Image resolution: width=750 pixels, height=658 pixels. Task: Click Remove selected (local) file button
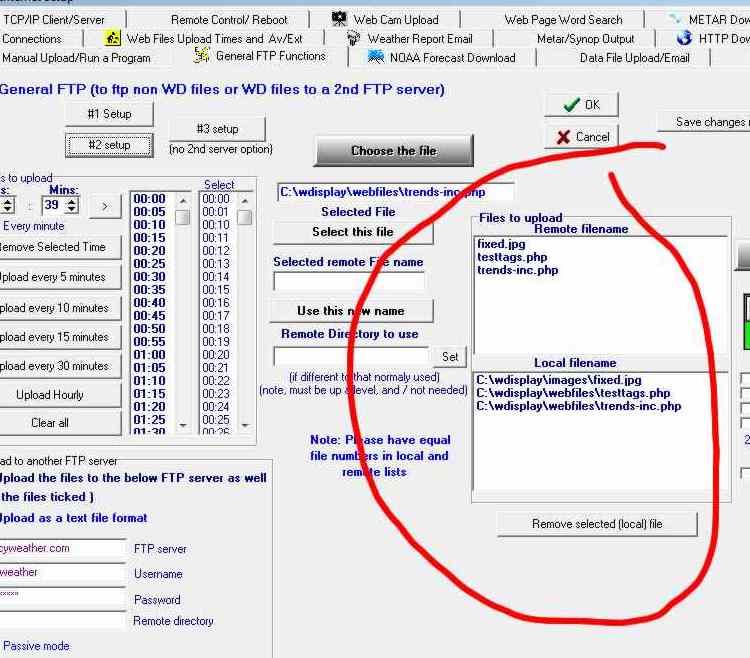pos(597,524)
